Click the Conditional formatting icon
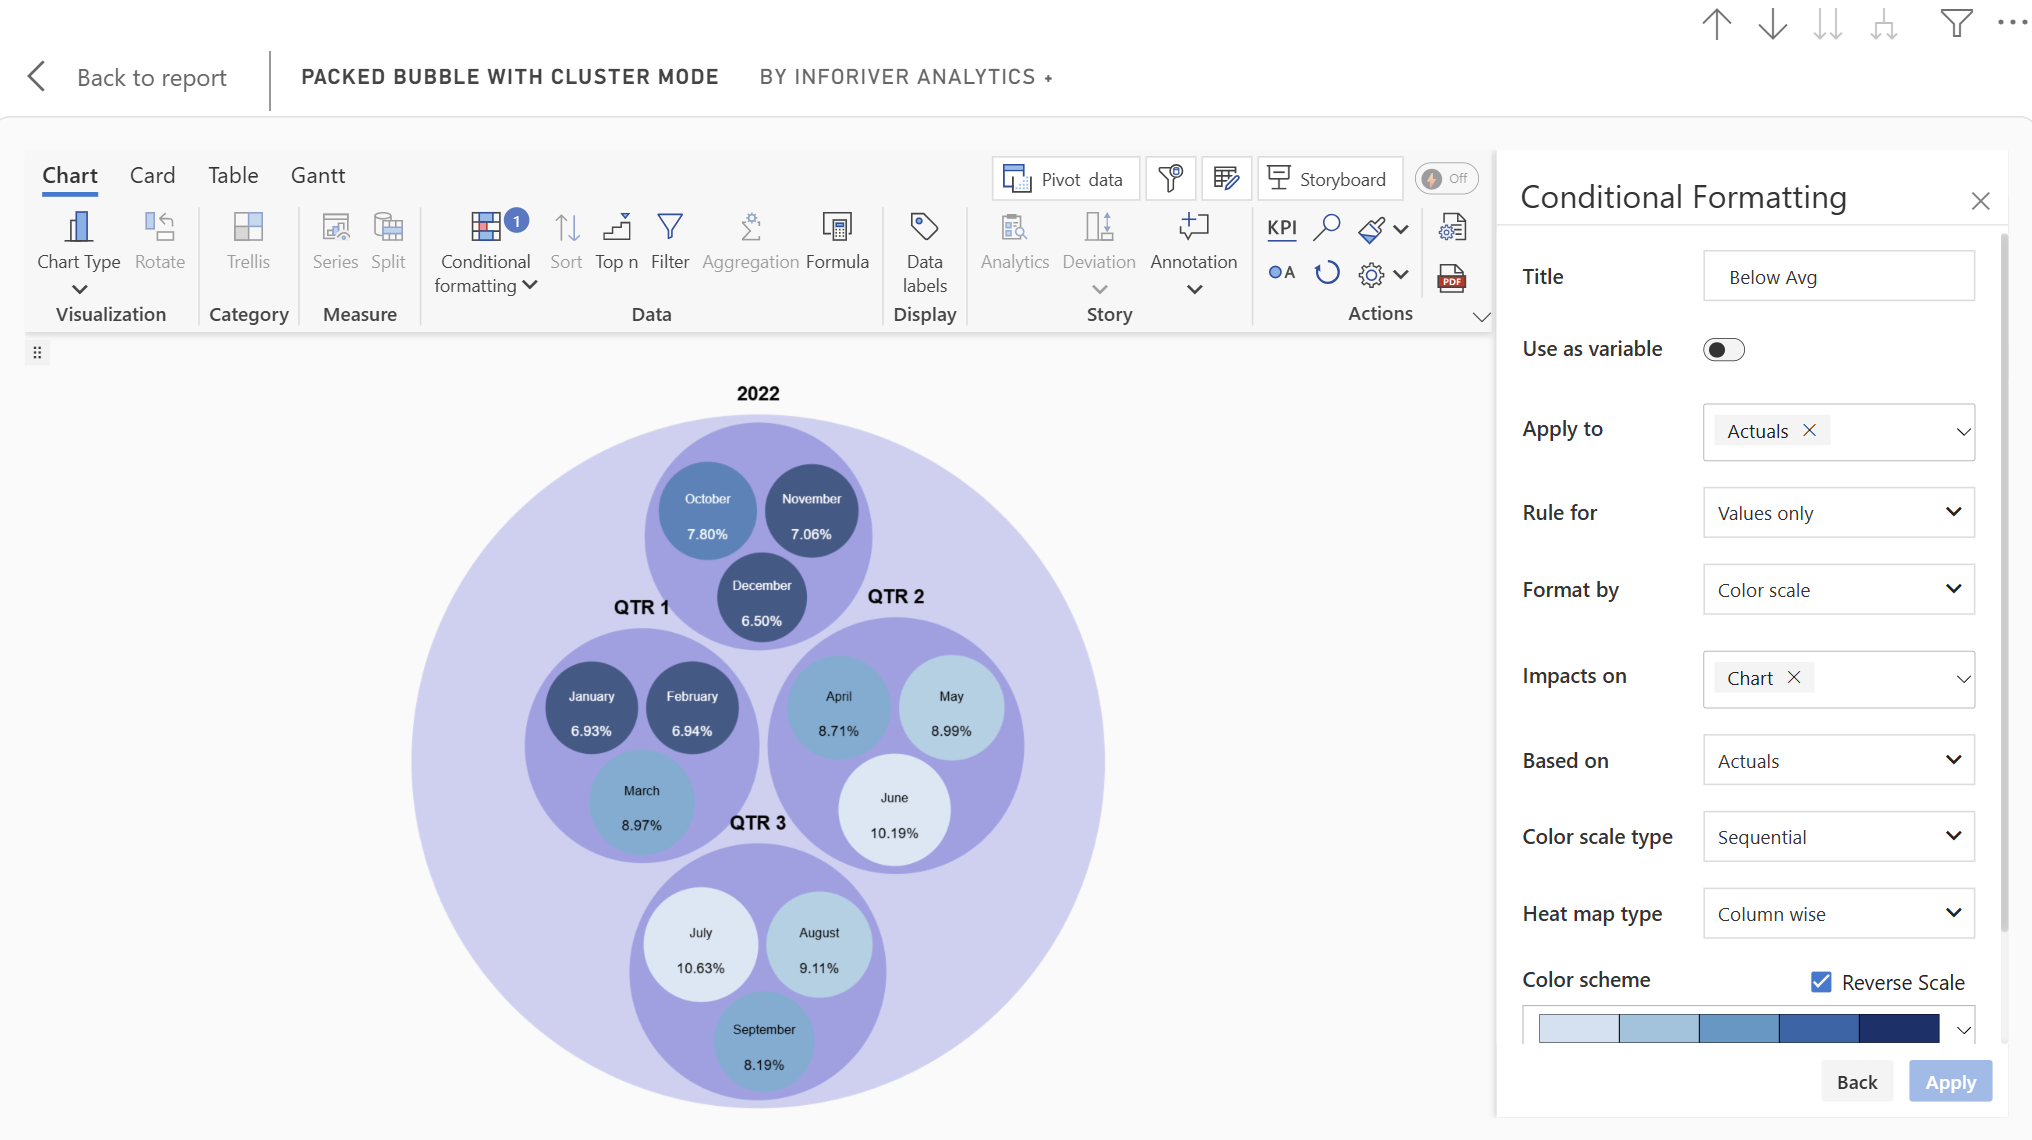Screen dimensions: 2032x1140 click(x=486, y=228)
